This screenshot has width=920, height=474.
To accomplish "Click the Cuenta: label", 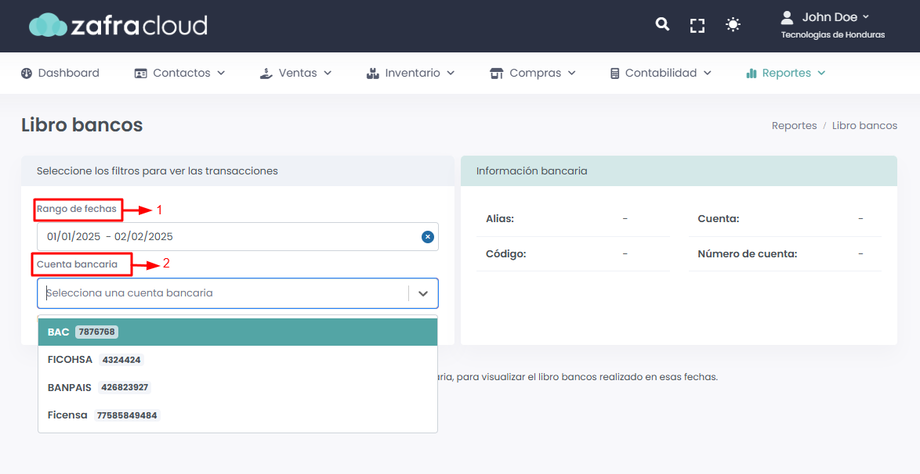I will coord(718,219).
